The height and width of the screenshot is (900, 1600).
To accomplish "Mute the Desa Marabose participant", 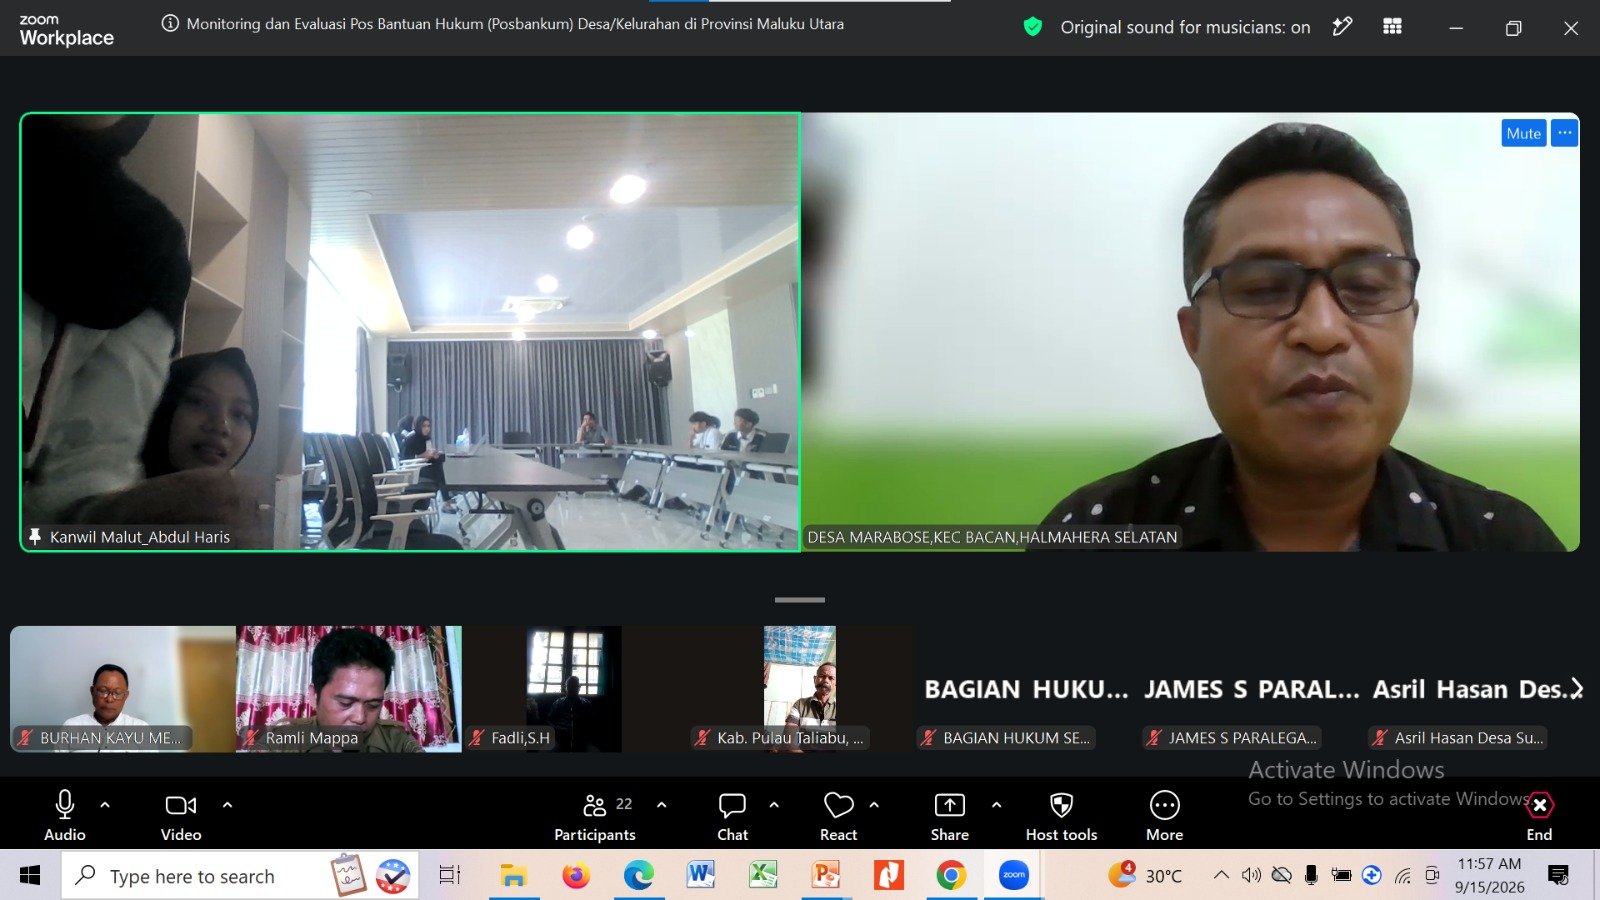I will pyautogui.click(x=1523, y=133).
